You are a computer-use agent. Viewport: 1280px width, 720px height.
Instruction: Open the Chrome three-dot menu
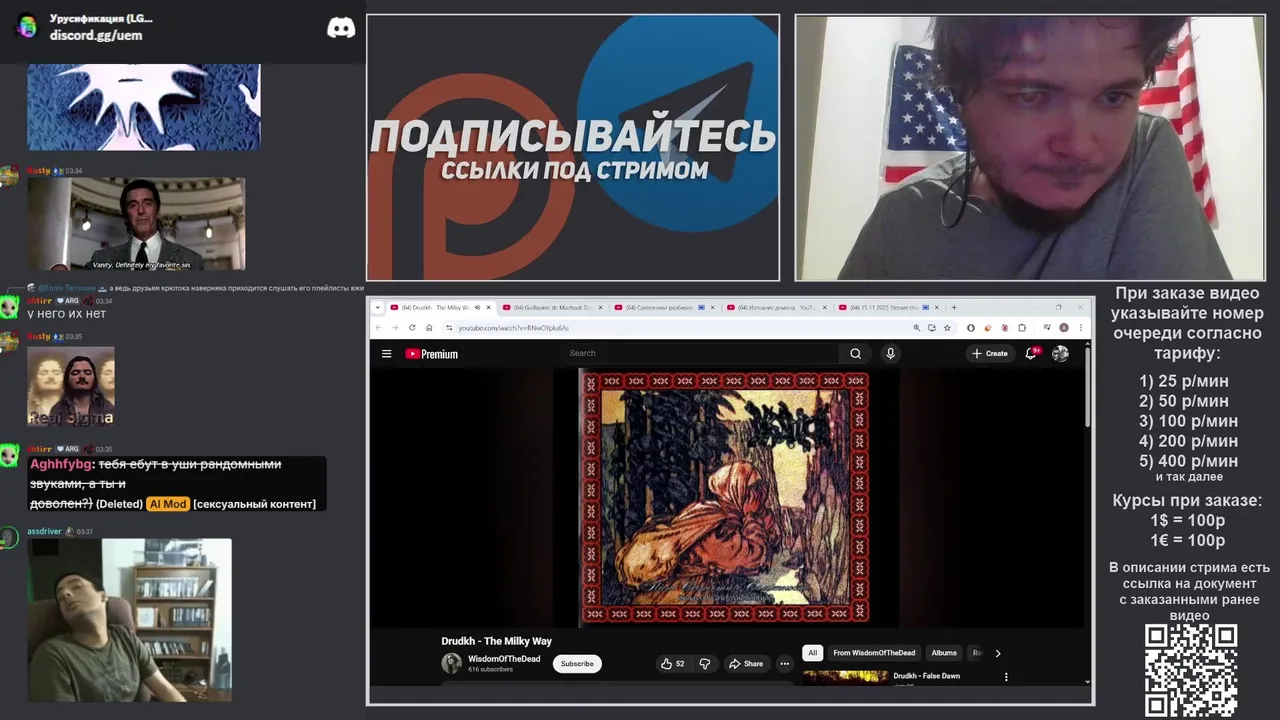click(x=1081, y=327)
